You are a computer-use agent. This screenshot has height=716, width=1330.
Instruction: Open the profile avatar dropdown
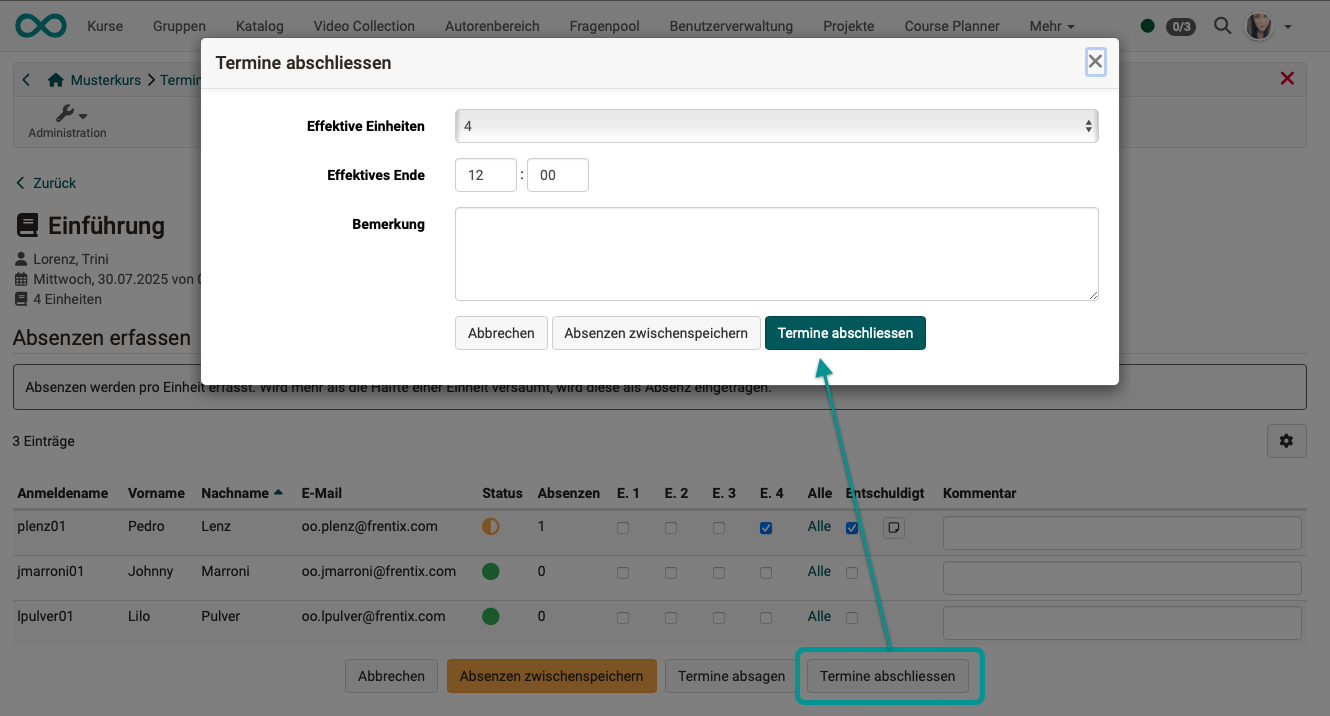1258,26
